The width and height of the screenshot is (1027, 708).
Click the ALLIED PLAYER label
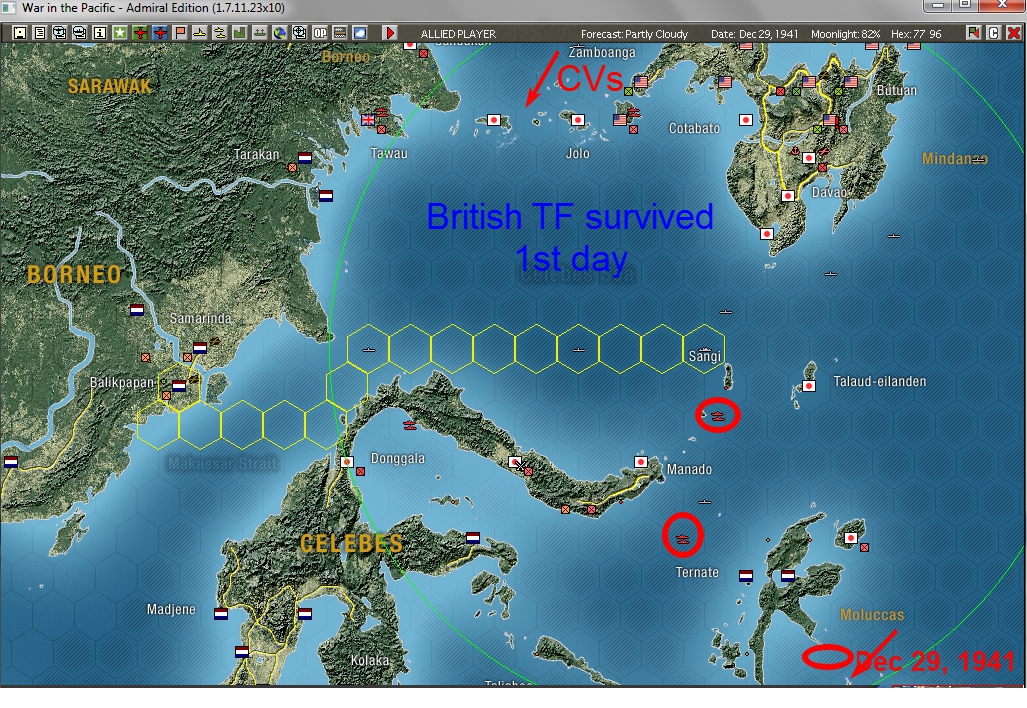click(458, 34)
